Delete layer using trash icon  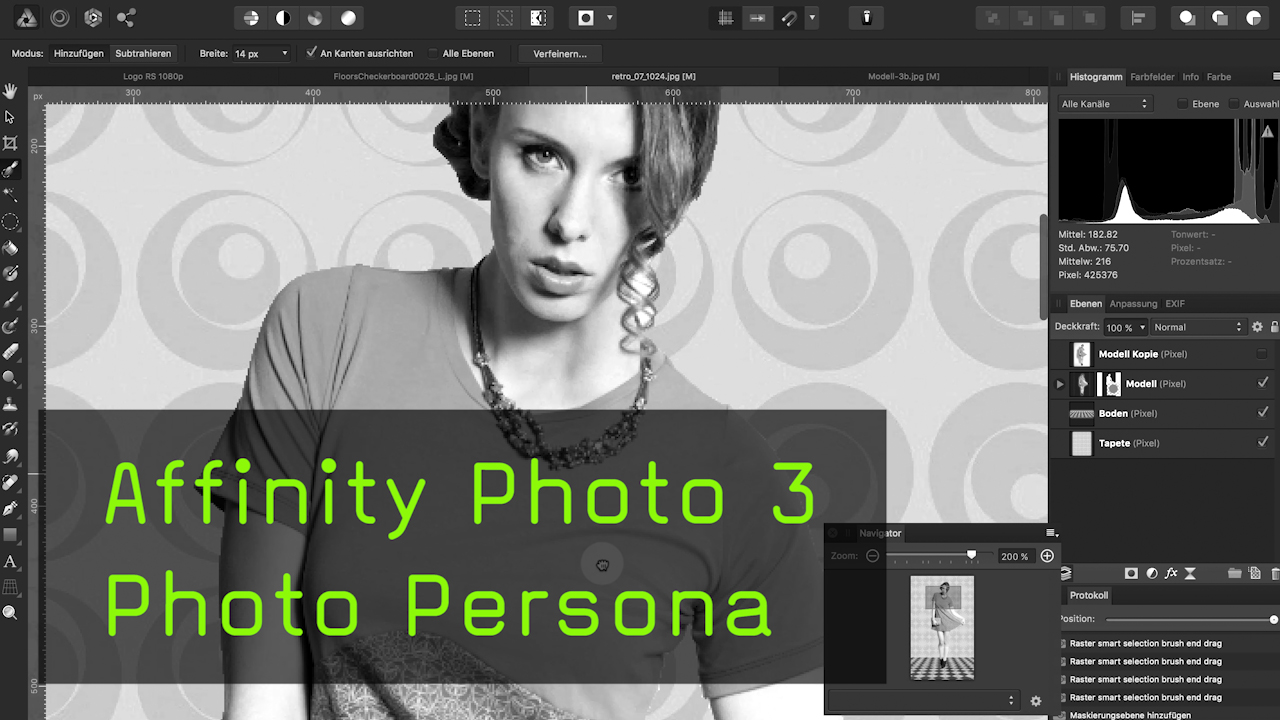click(1275, 574)
